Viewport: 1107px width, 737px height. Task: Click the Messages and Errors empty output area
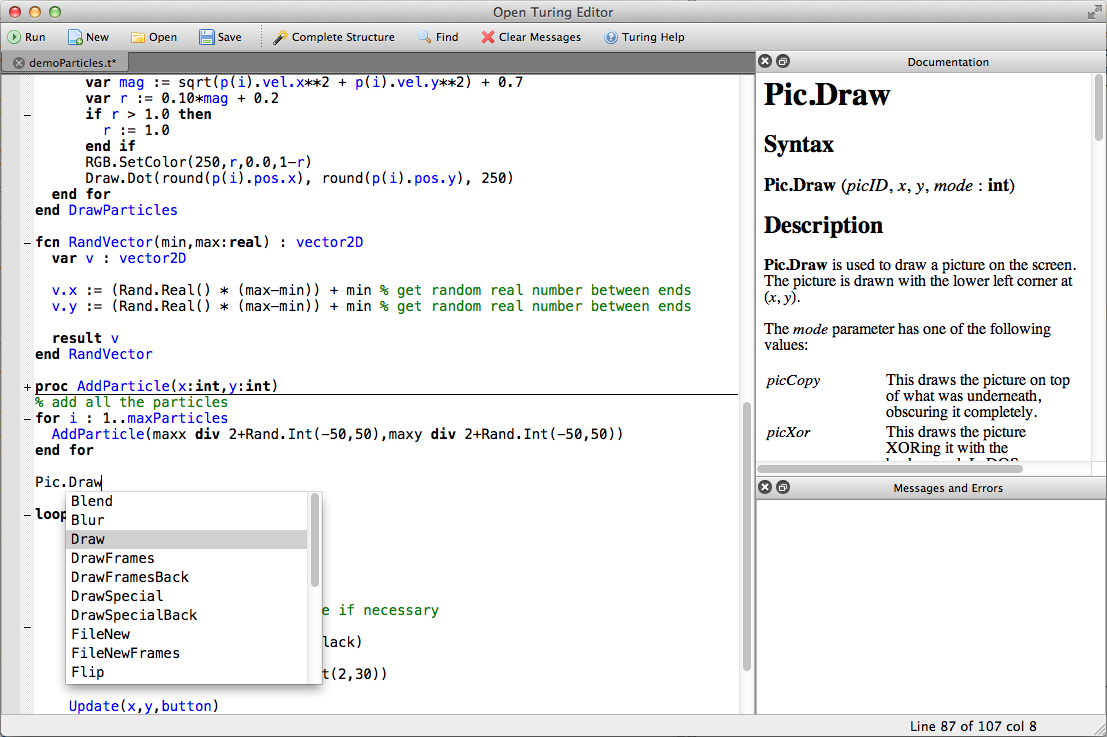coord(931,606)
